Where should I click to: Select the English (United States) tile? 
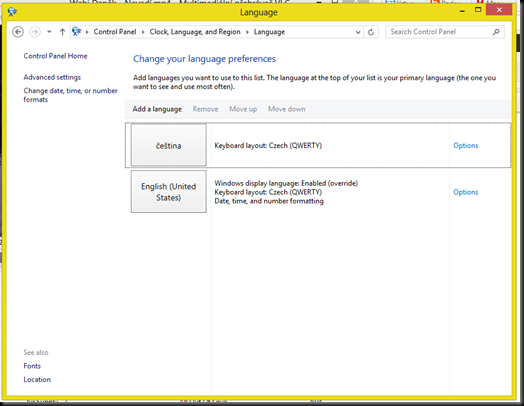coord(168,191)
